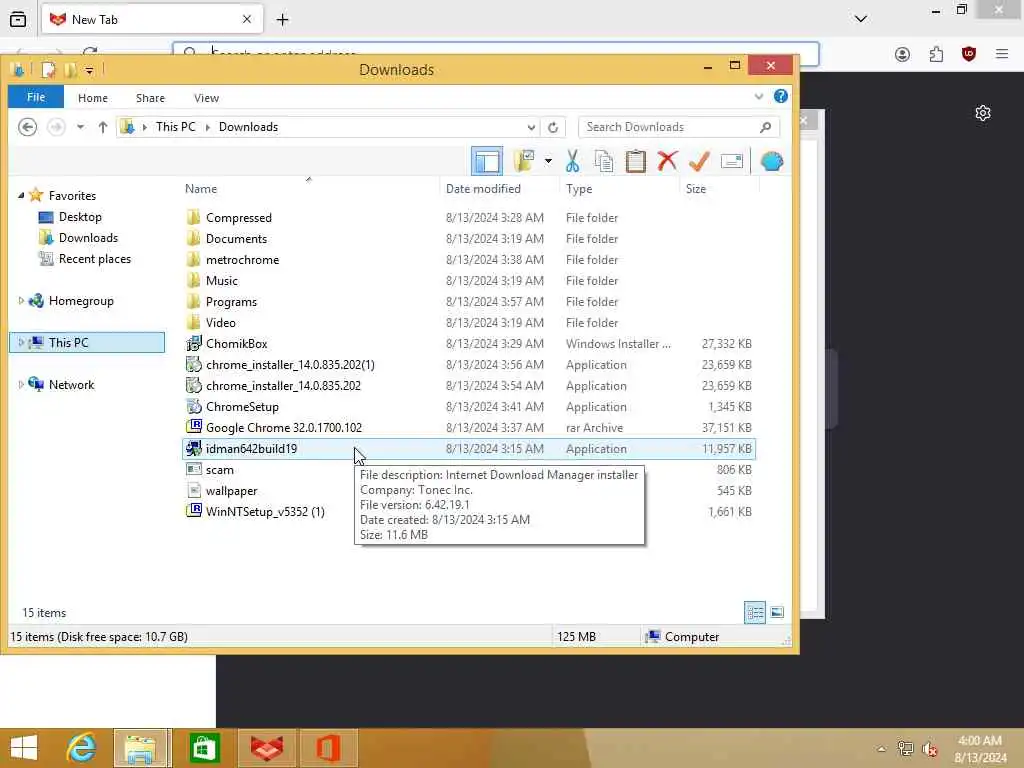
Task: Select Desktop under Favorites
Action: [80, 217]
